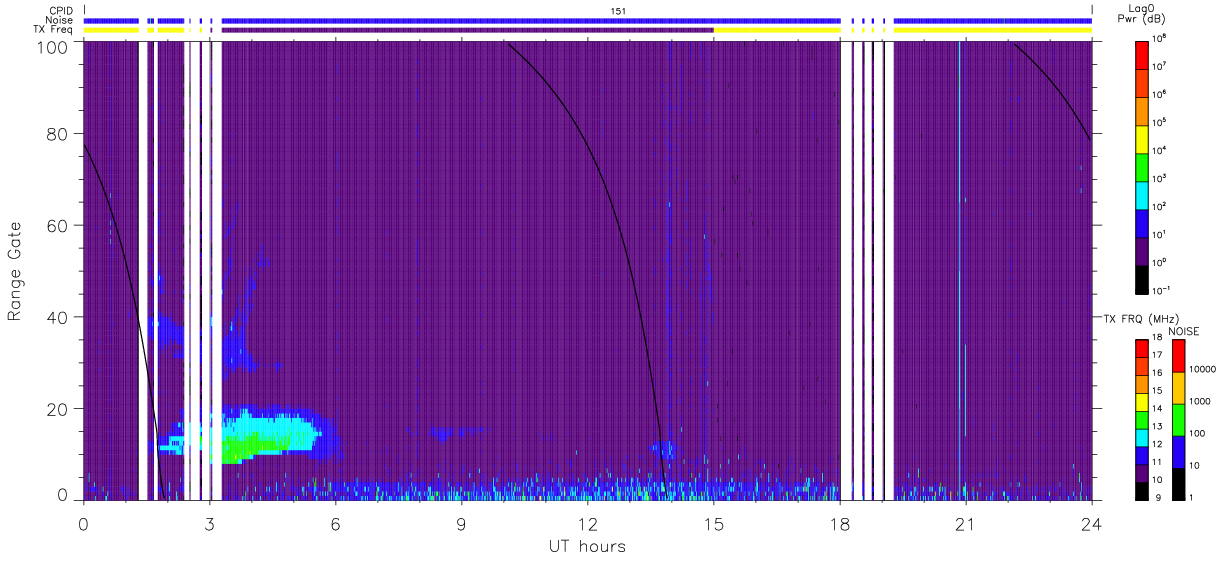Click the '6' tick on UT hours axis
The width and height of the screenshot is (1228, 567).
[x=336, y=523]
